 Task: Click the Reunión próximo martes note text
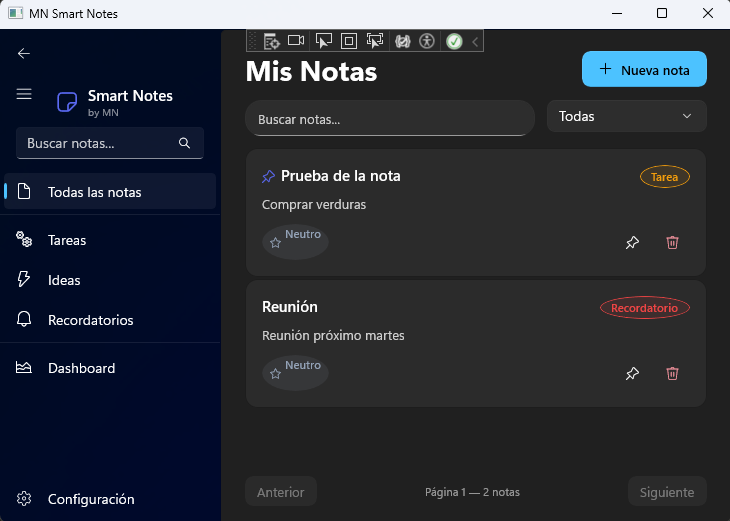click(333, 336)
